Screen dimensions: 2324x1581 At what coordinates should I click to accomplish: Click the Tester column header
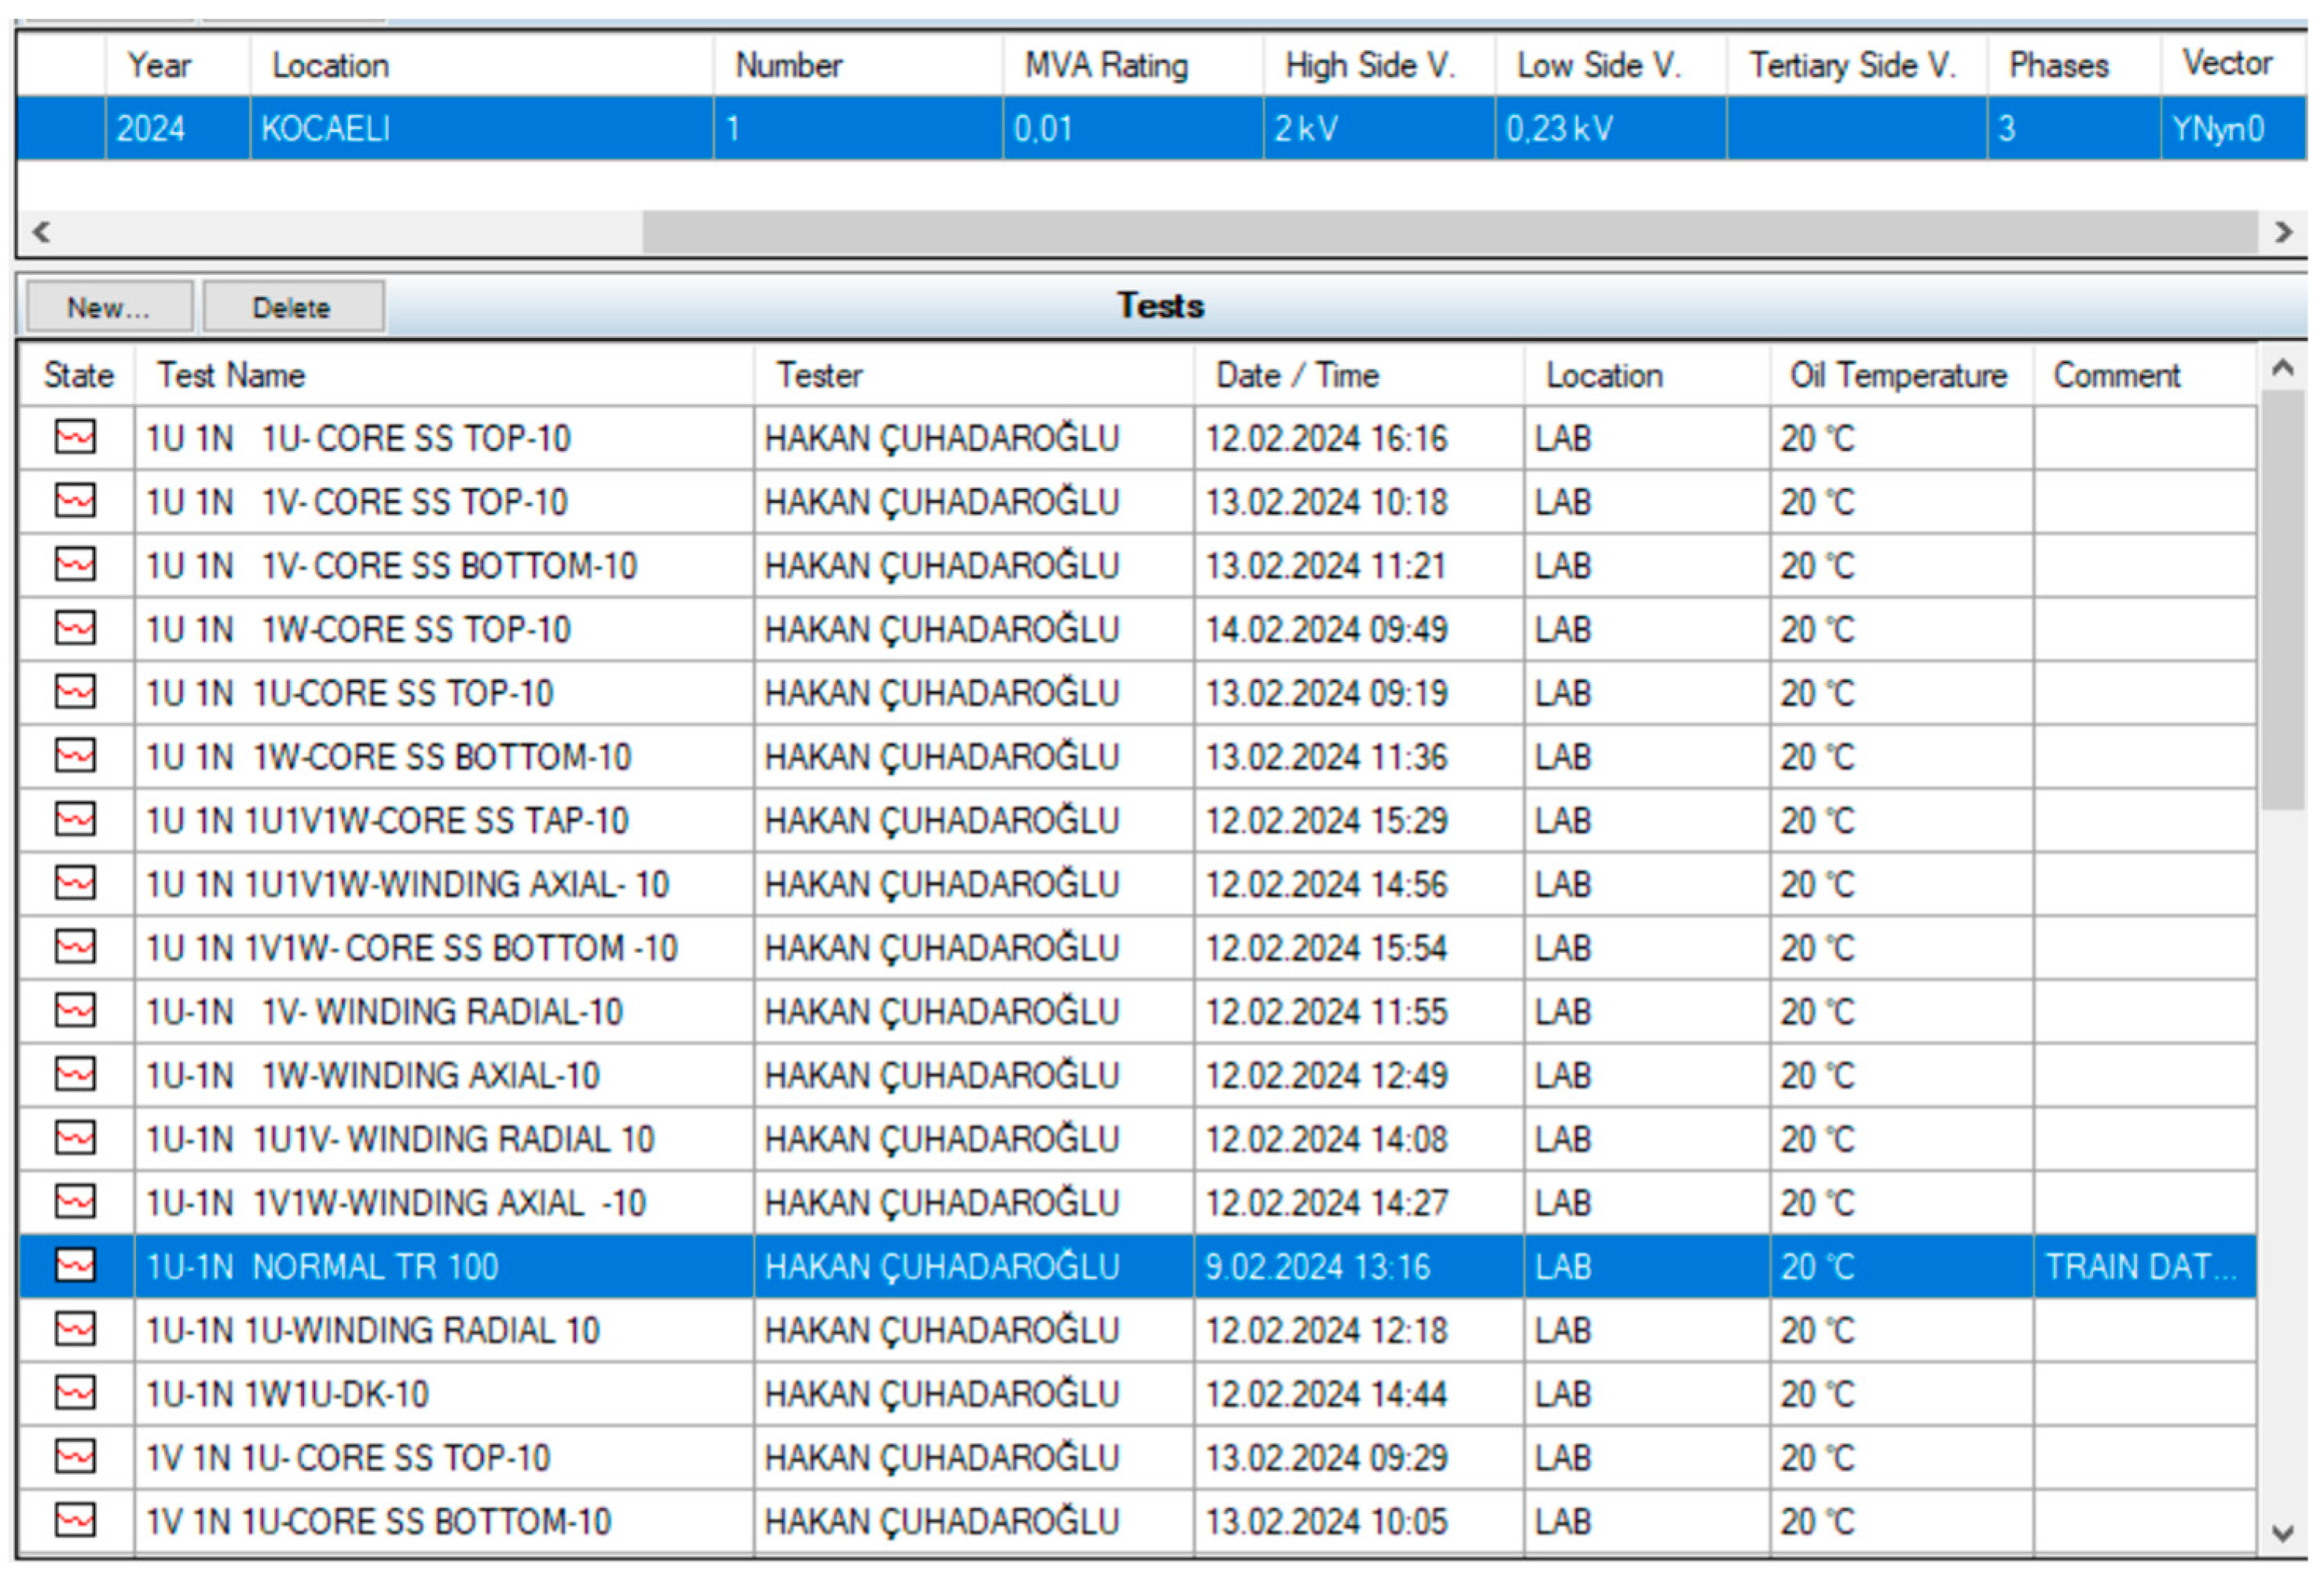click(x=819, y=375)
